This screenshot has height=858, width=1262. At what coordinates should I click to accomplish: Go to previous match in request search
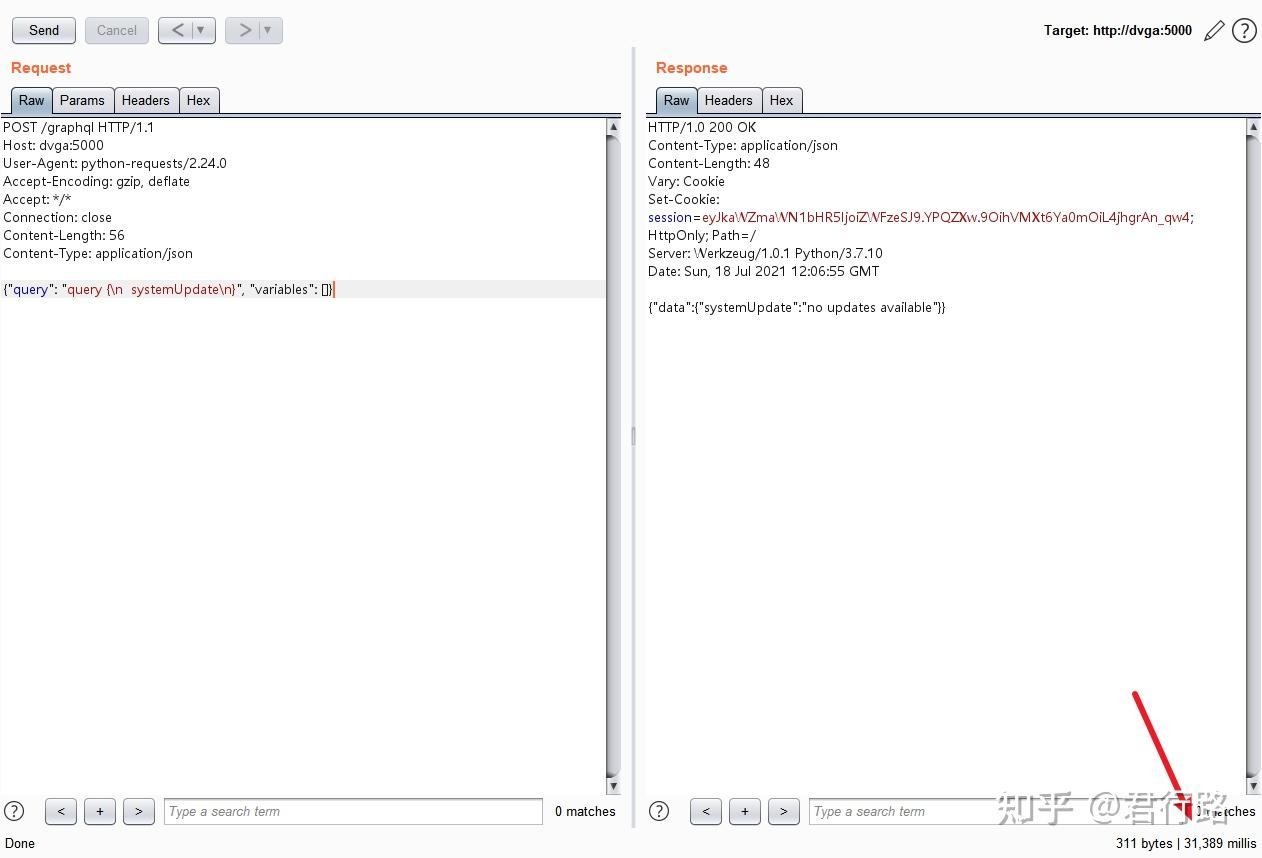[x=61, y=811]
